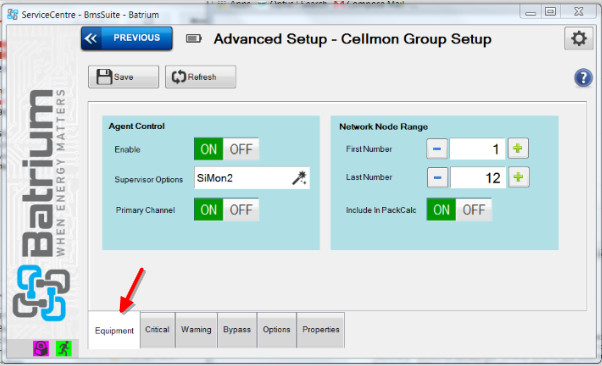Screen dimensions: 602x366
Task: Open the blue help question mark
Action: [583, 78]
